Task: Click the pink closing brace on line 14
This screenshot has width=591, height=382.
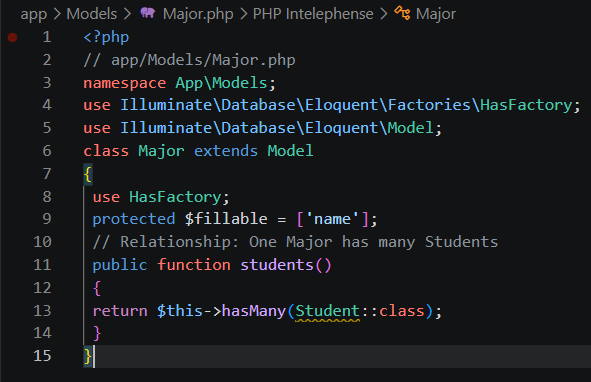Action: [x=97, y=333]
